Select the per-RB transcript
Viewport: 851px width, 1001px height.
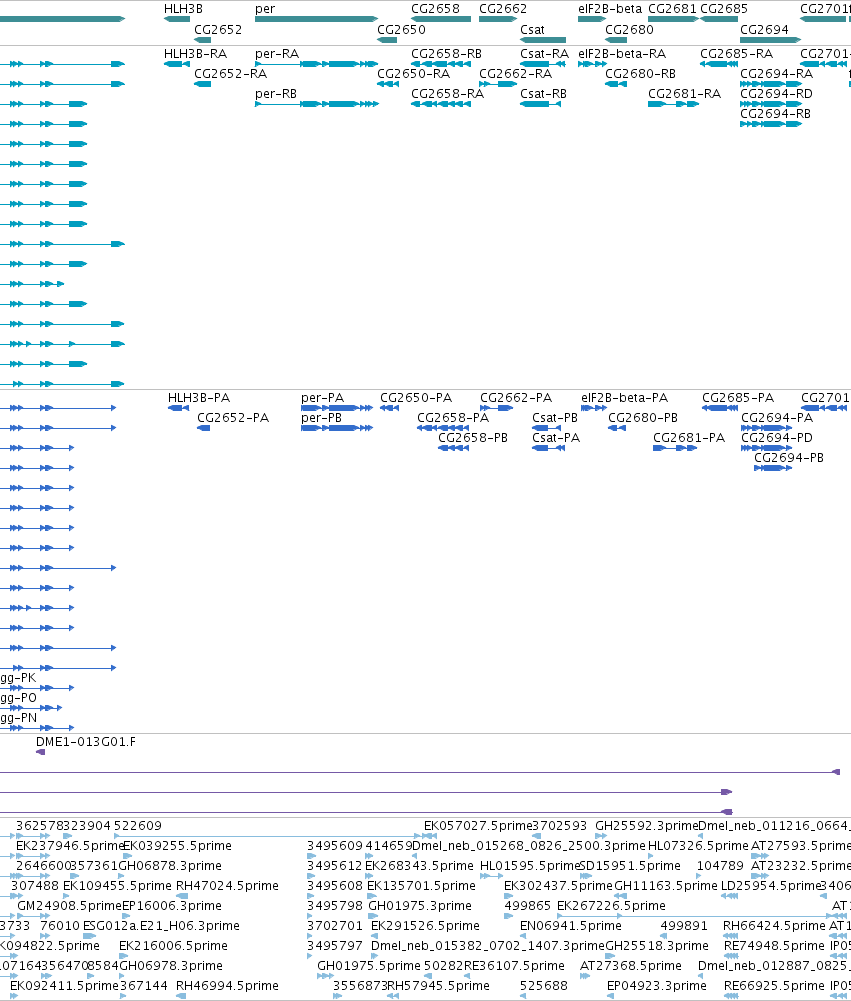316,104
